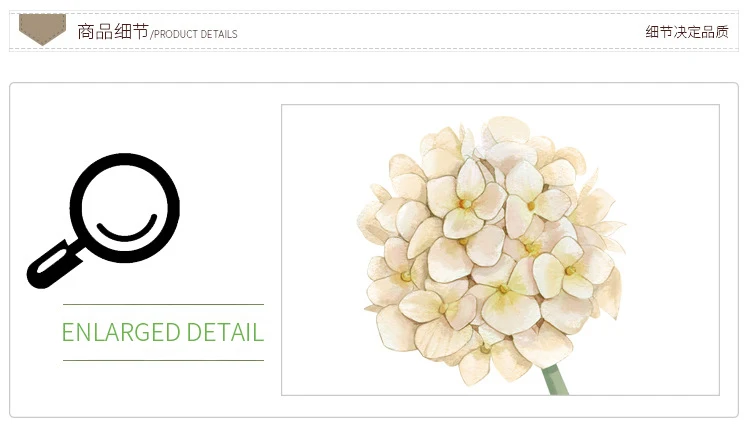
Task: Click the magnifying glass handle
Action: point(54,265)
